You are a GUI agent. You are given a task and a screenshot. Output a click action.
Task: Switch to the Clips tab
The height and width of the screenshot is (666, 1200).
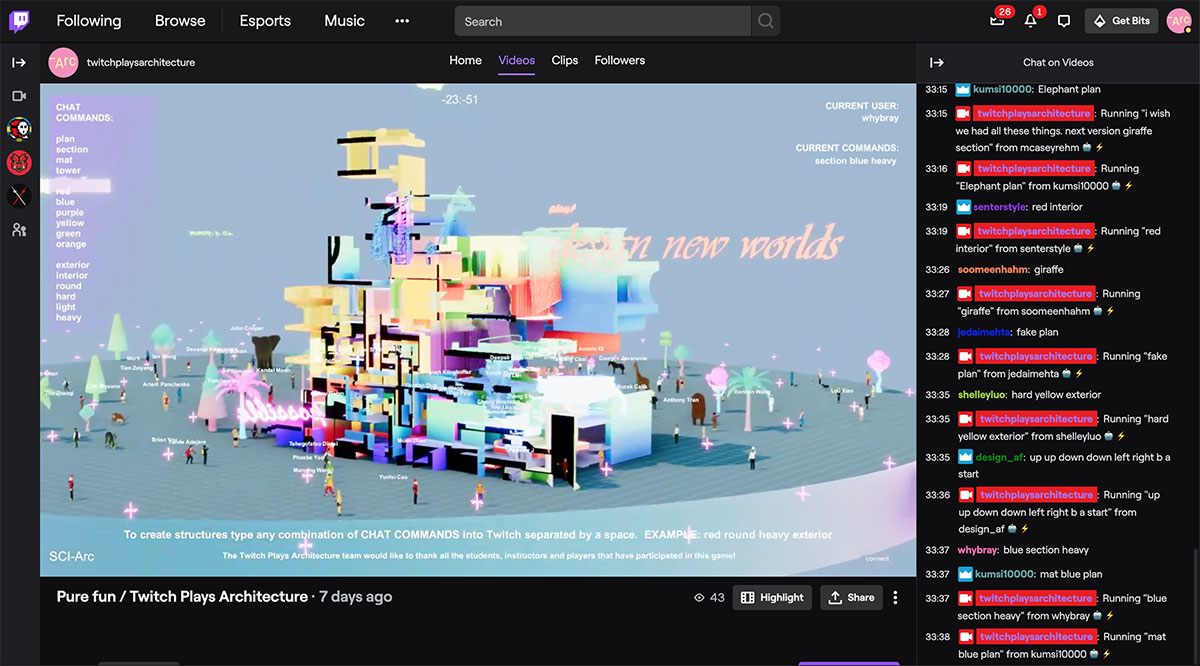(x=565, y=60)
